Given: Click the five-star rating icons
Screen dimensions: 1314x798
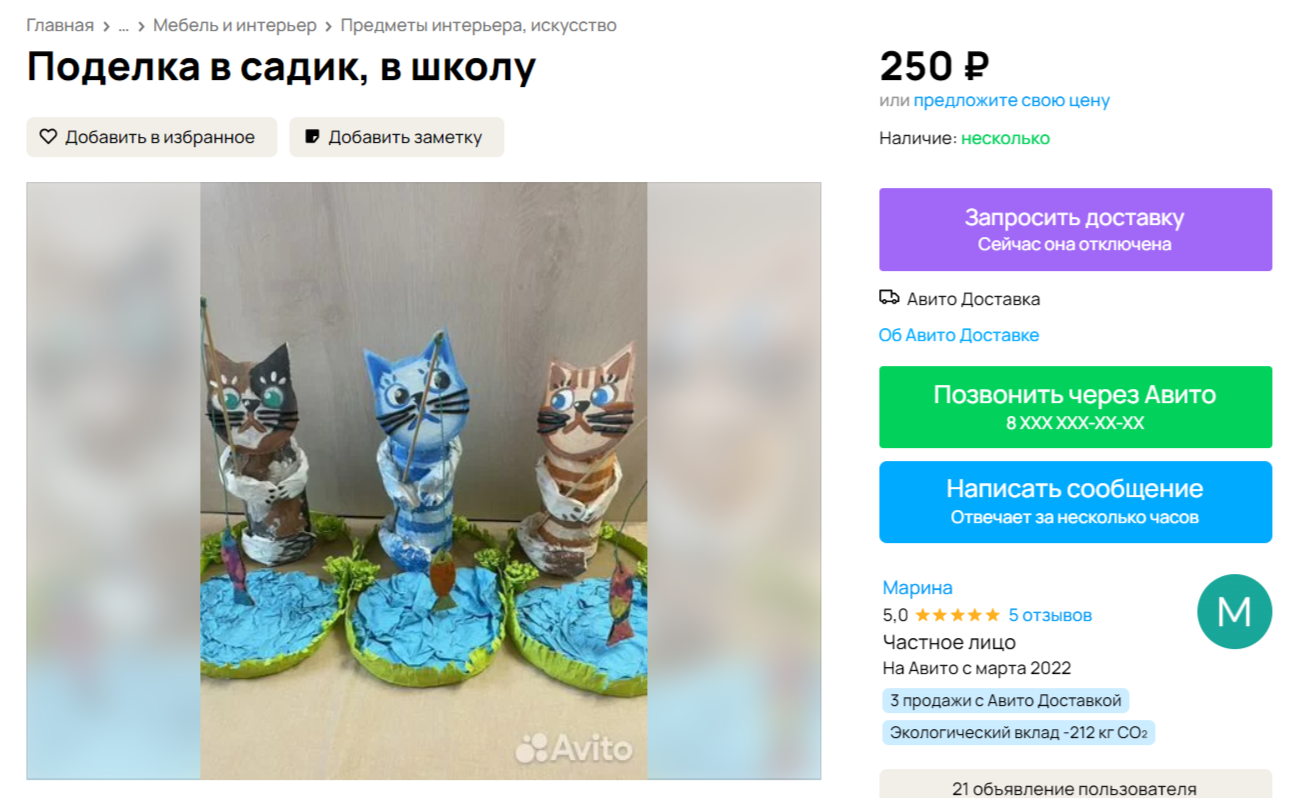Looking at the screenshot, I should (957, 615).
